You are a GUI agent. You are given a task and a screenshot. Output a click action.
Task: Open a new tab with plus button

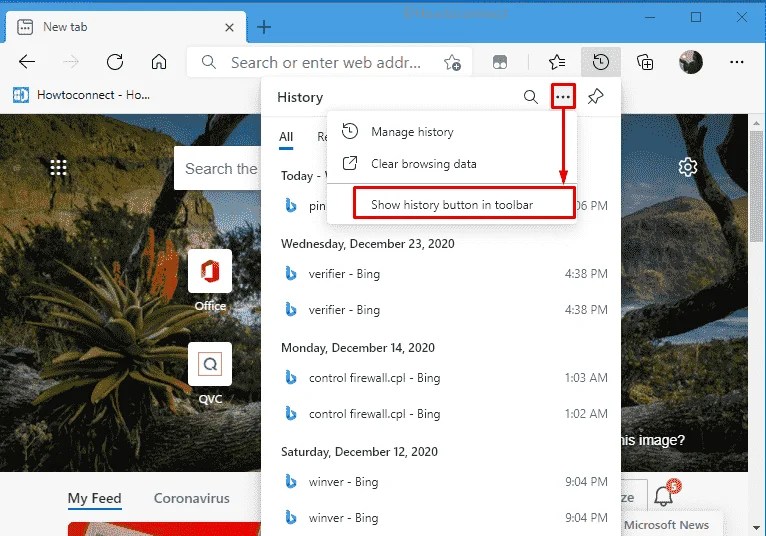[x=264, y=27]
